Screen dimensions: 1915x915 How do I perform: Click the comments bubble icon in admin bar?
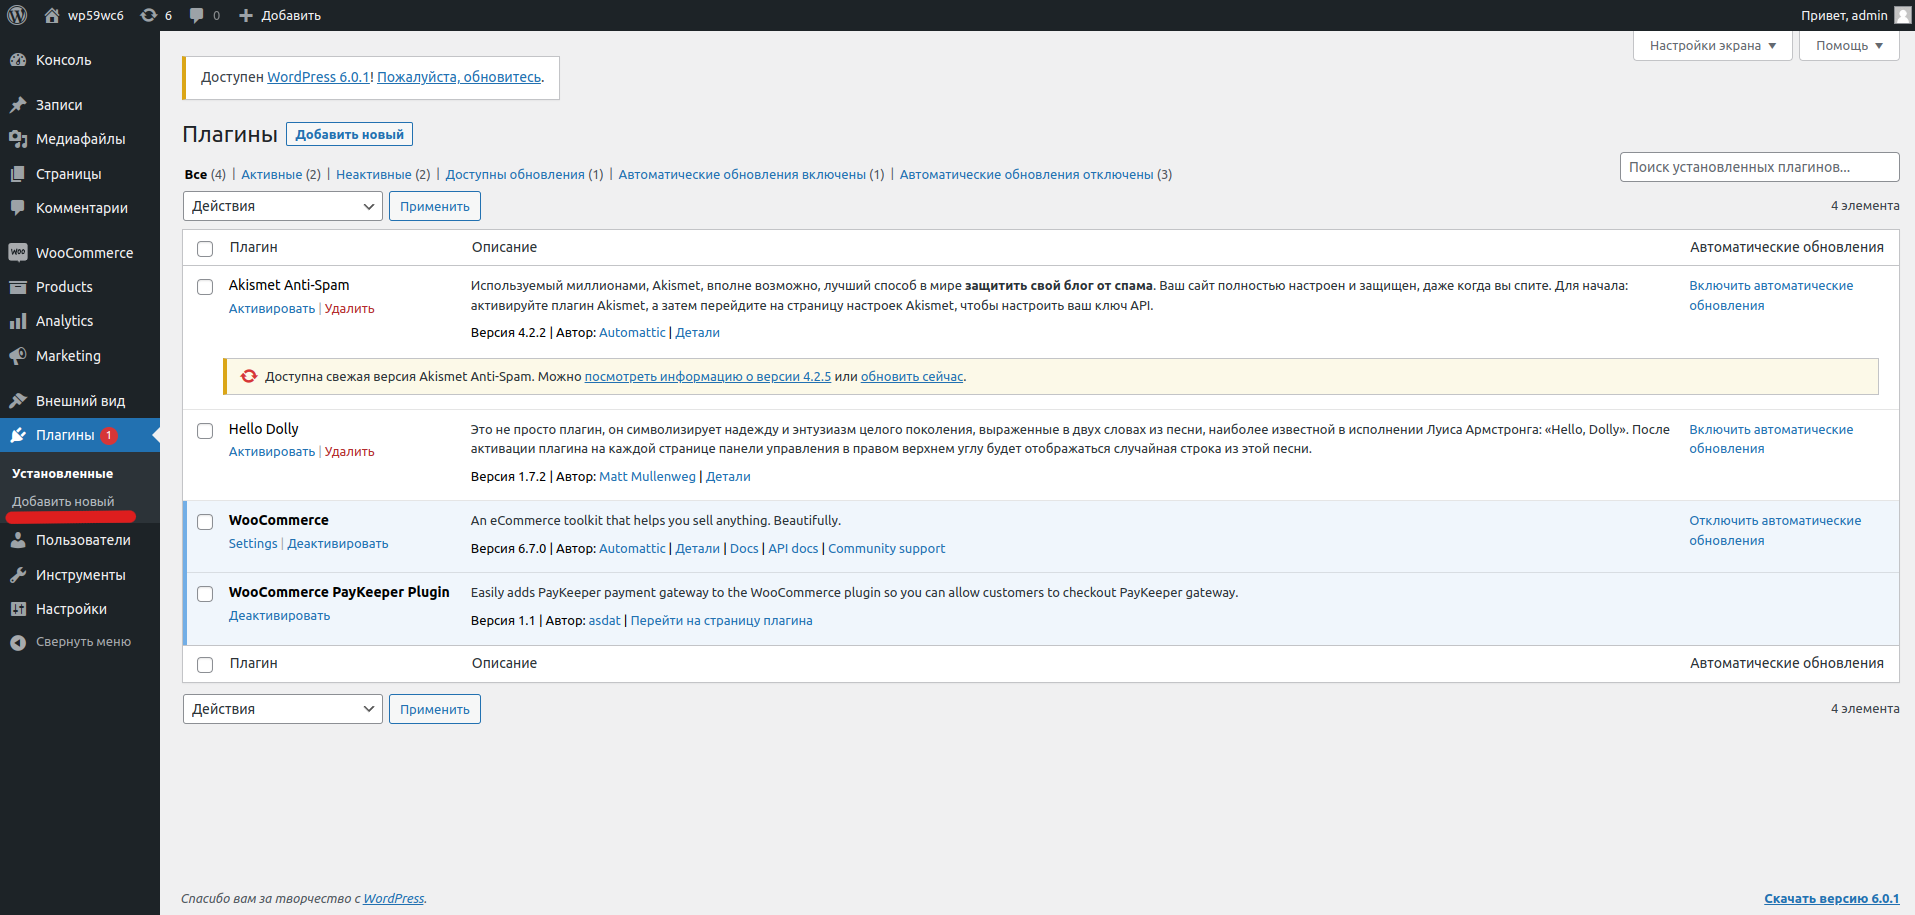click(197, 15)
